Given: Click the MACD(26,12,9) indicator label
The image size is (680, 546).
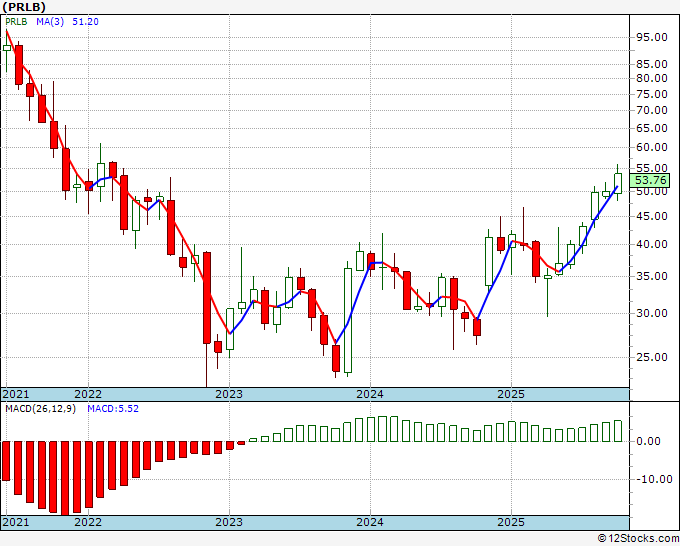Looking at the screenshot, I should tap(40, 409).
